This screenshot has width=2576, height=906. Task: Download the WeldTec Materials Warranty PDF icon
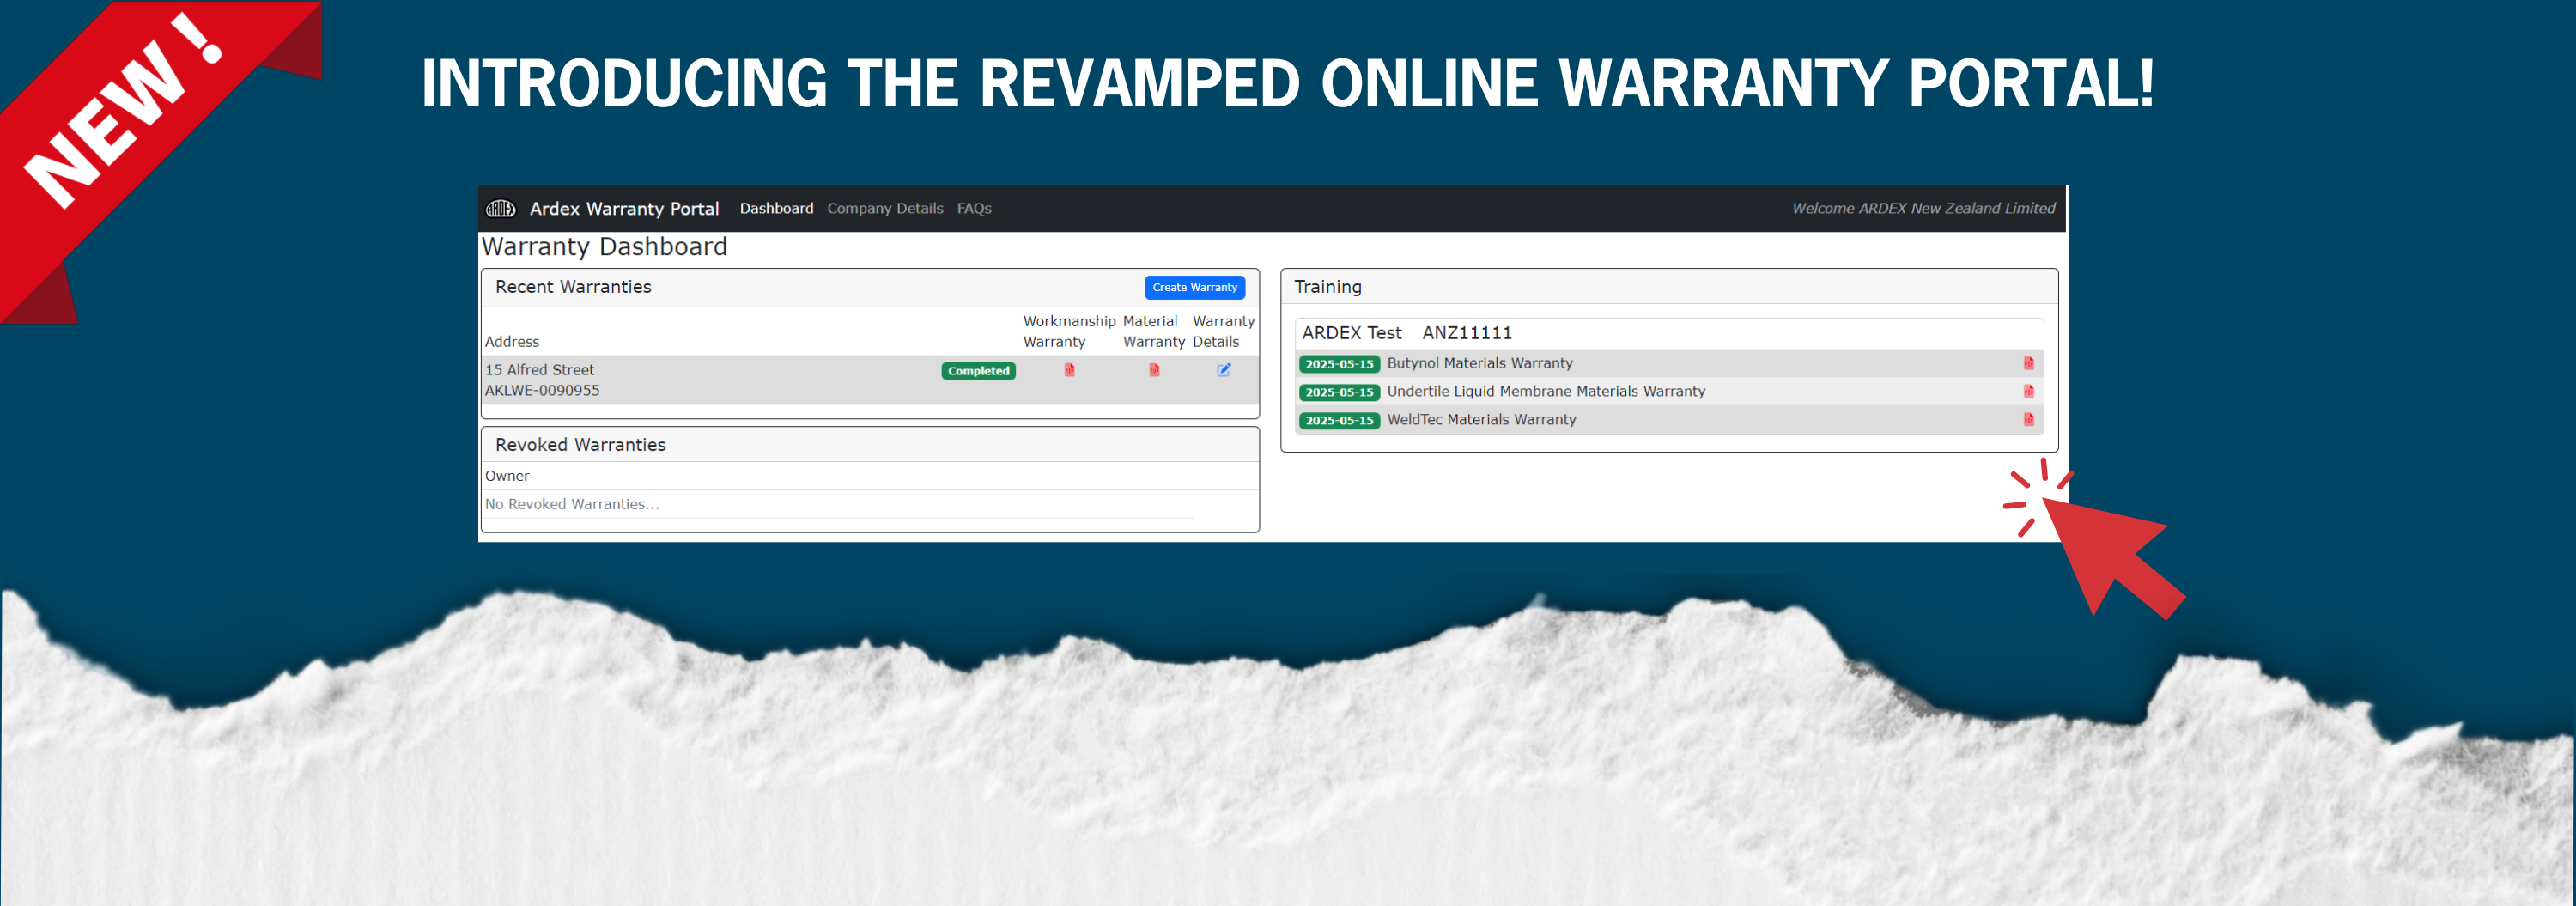(2028, 420)
